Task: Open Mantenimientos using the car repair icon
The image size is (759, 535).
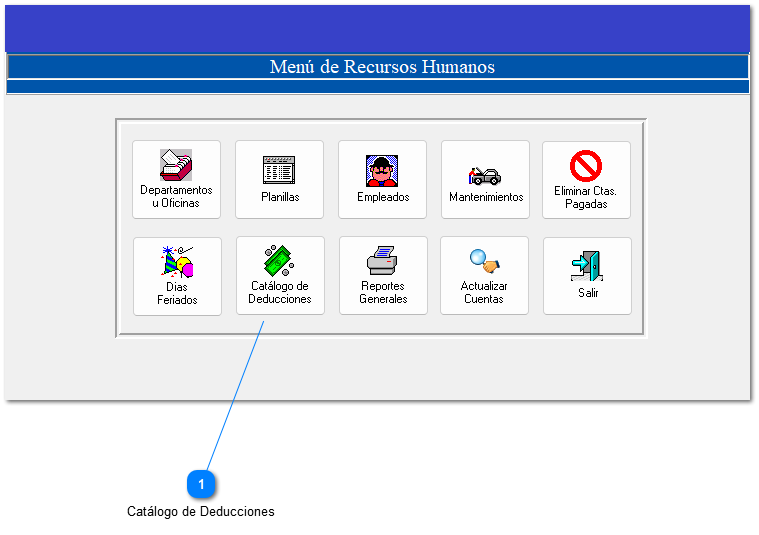Action: pyautogui.click(x=485, y=175)
